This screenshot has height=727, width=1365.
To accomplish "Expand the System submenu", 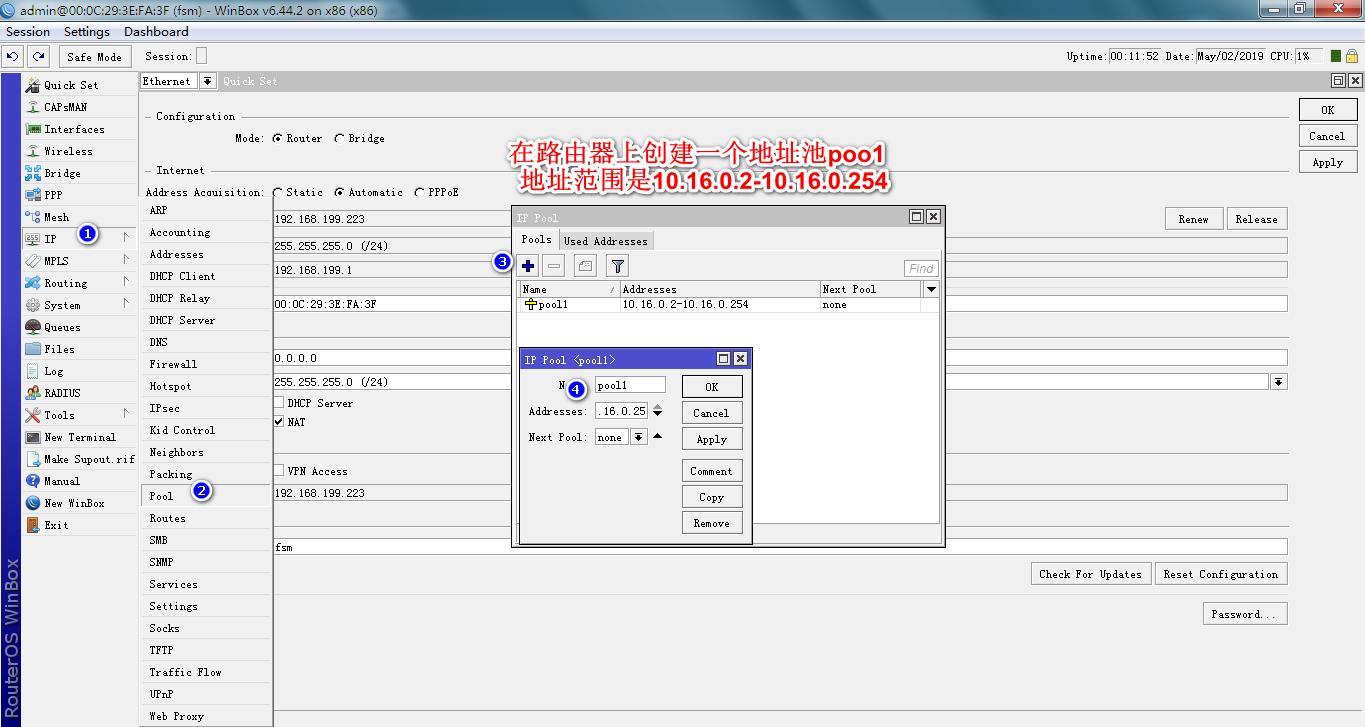I will 126,304.
